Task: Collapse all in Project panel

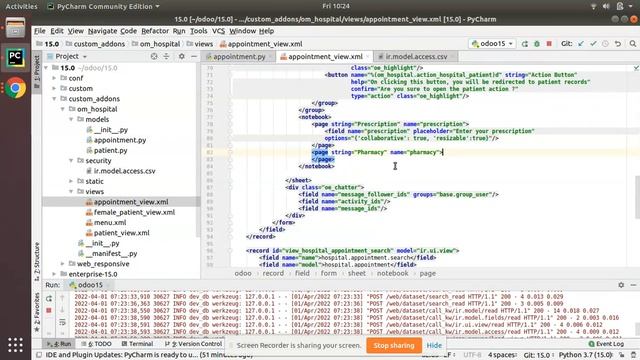Action: [166, 56]
